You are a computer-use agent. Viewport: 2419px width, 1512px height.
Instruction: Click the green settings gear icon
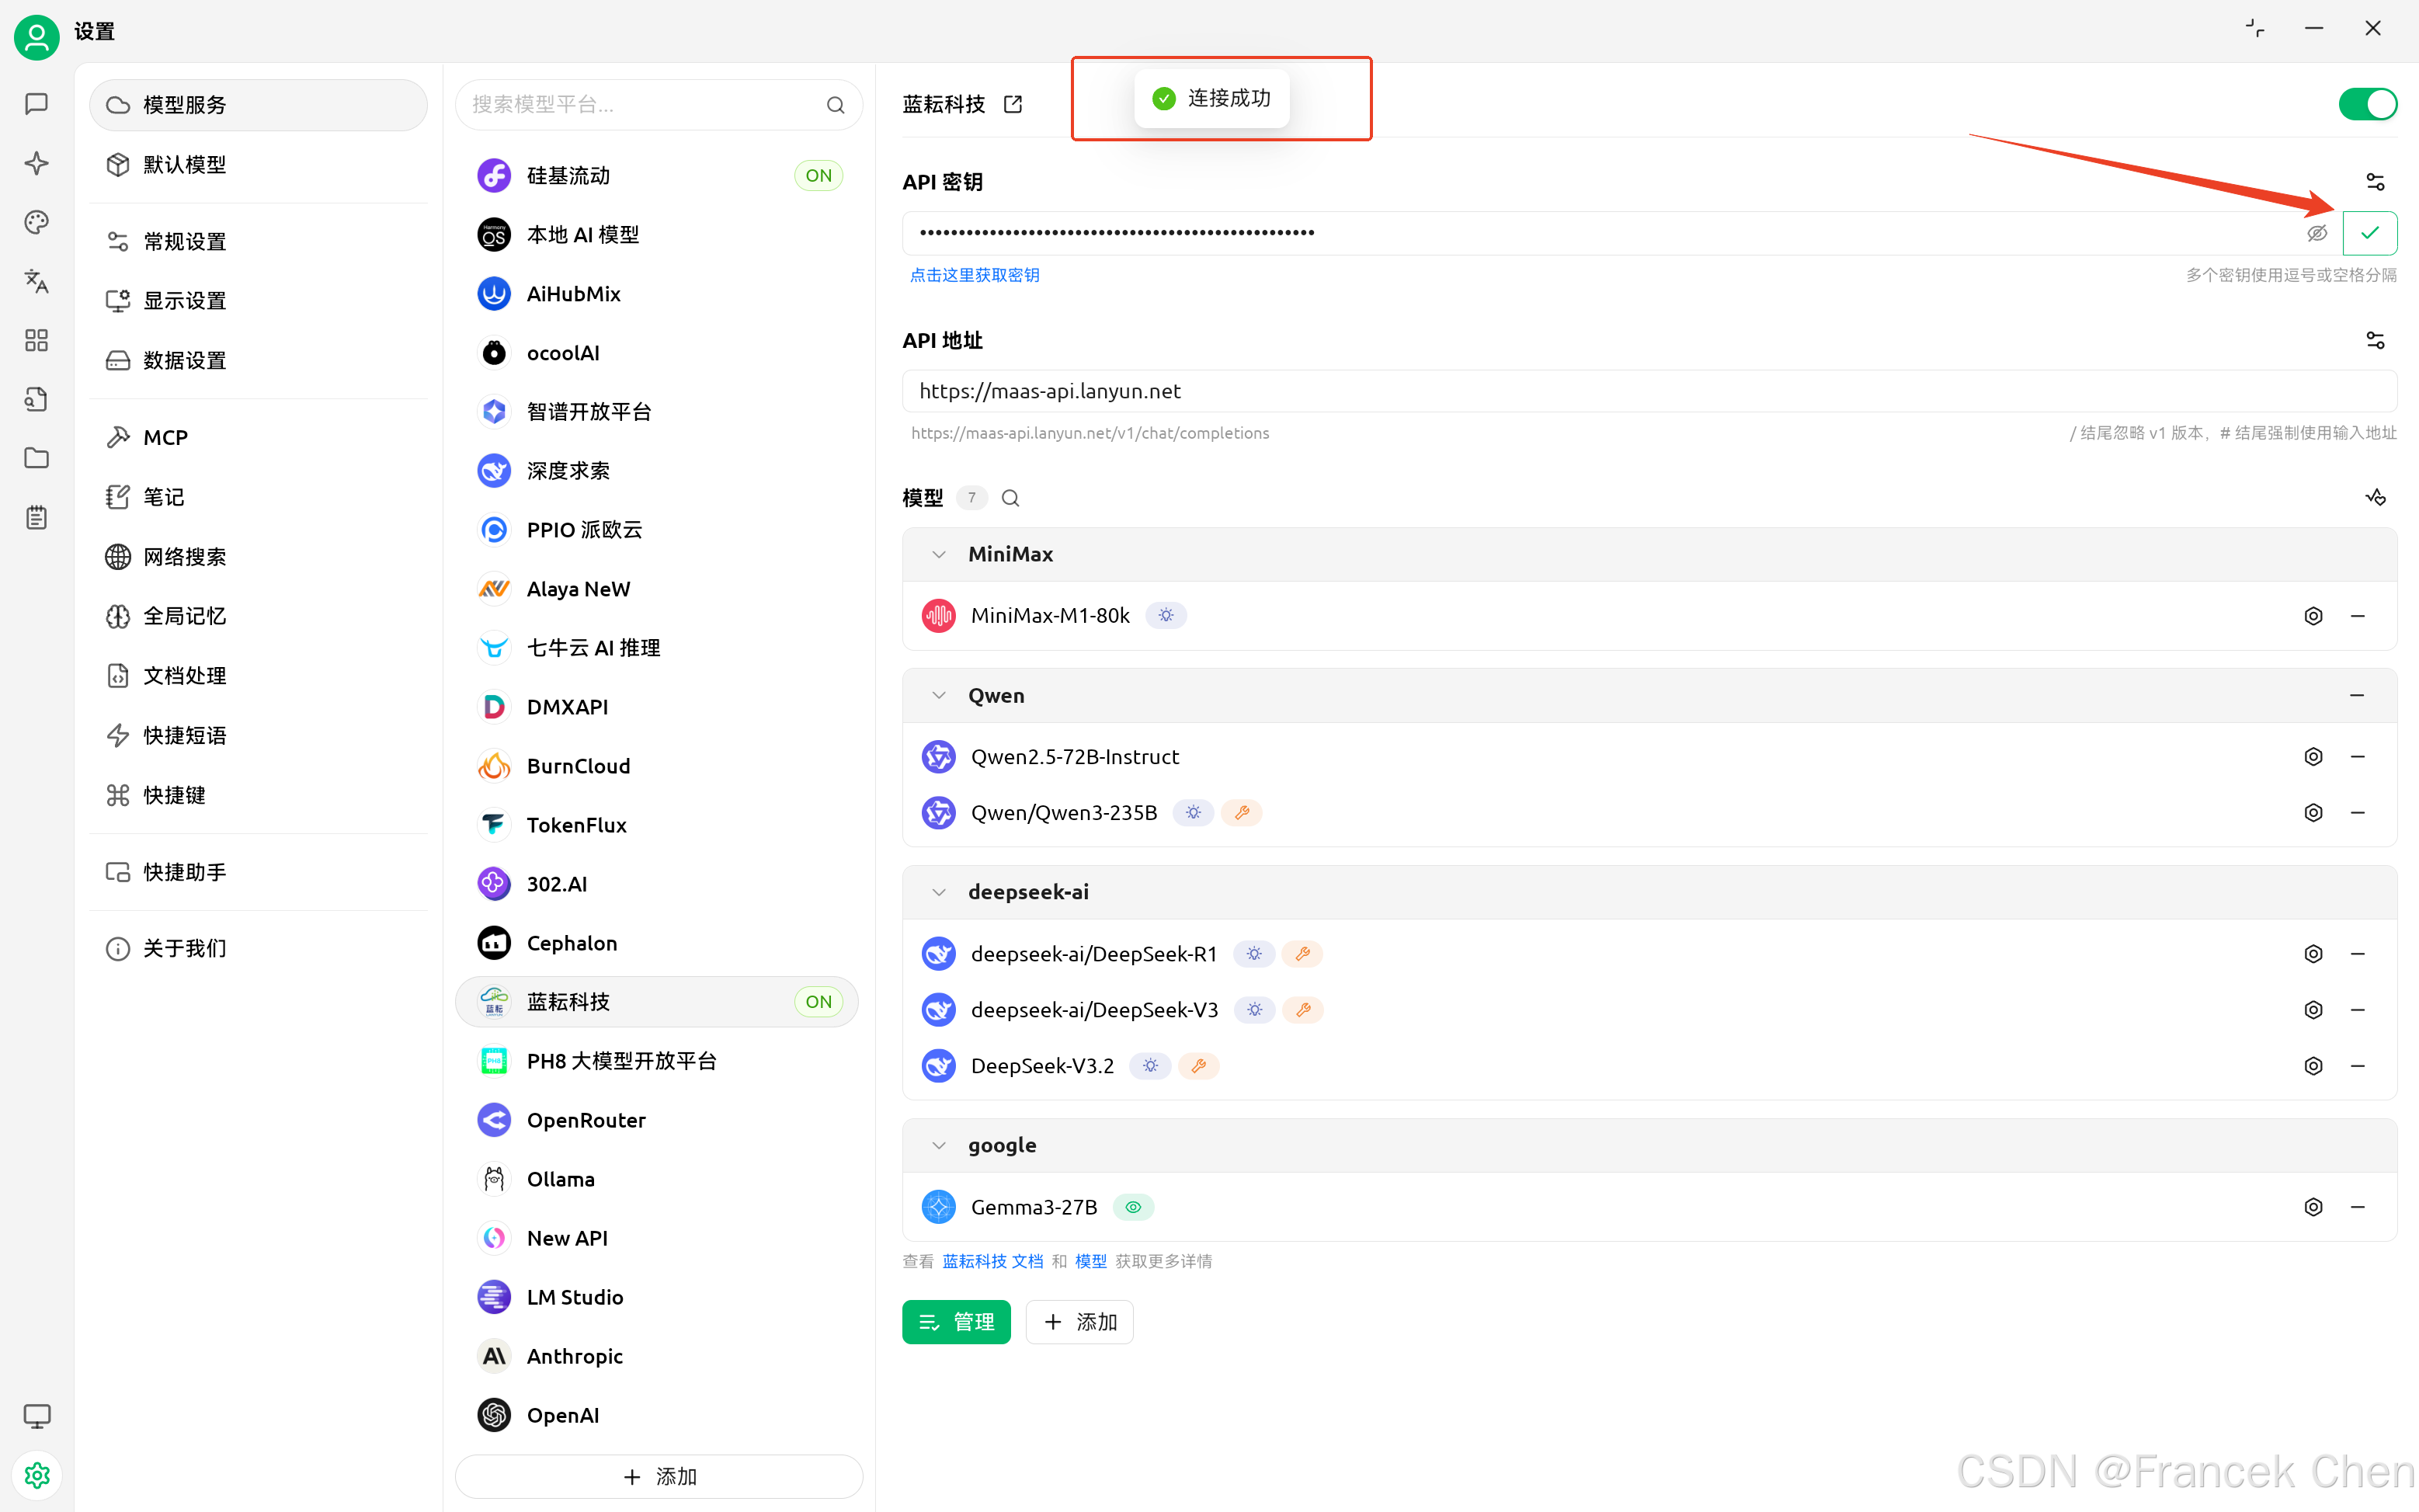click(x=37, y=1475)
